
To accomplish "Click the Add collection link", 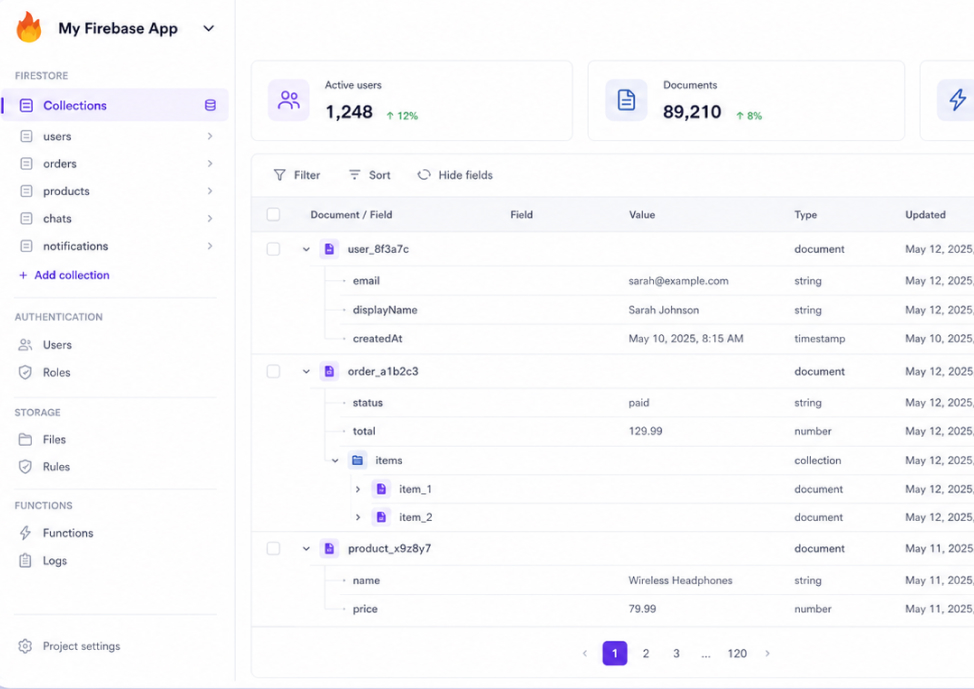I will (64, 275).
